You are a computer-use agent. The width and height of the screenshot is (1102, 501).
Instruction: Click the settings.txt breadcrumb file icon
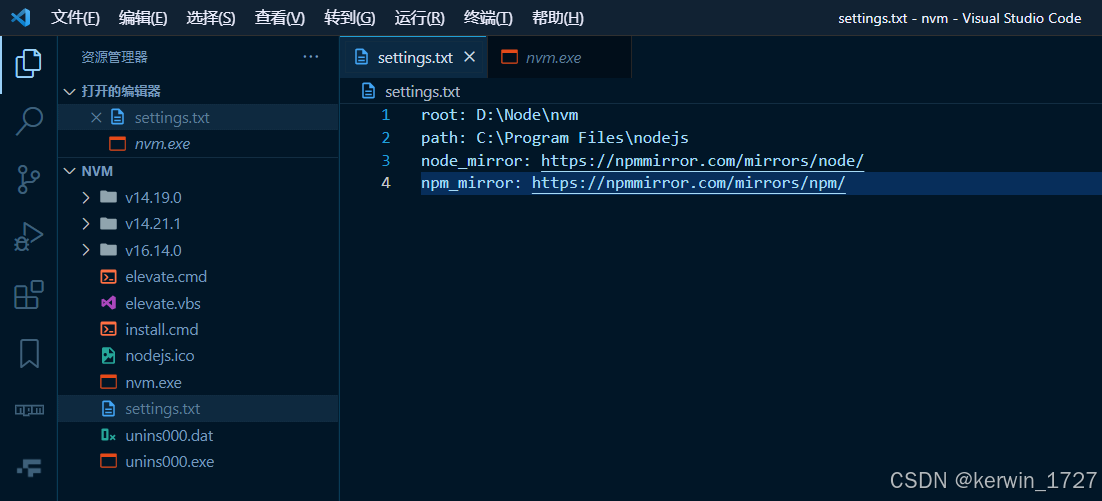point(368,91)
